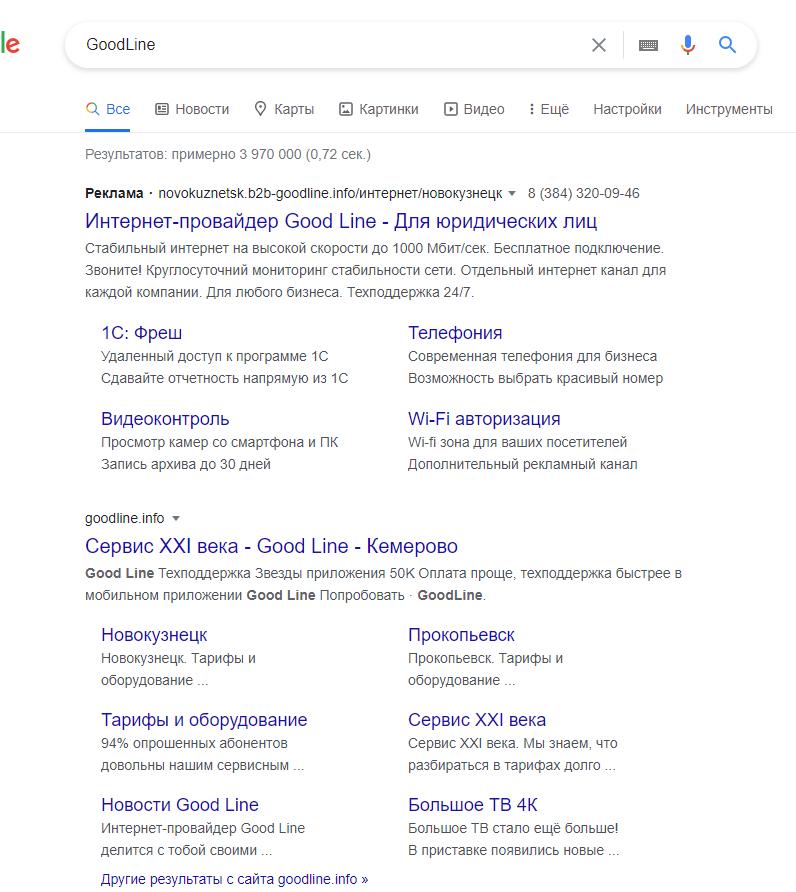This screenshot has width=796, height=892.
Task: Open the Телефония sitelink
Action: click(455, 333)
